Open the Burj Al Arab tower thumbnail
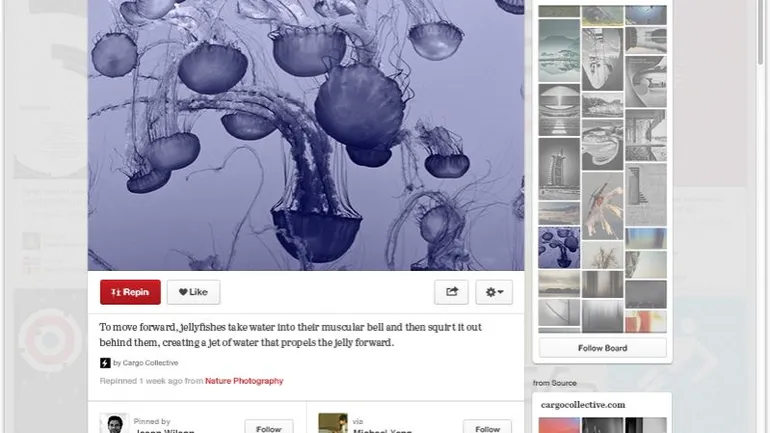 [559, 168]
